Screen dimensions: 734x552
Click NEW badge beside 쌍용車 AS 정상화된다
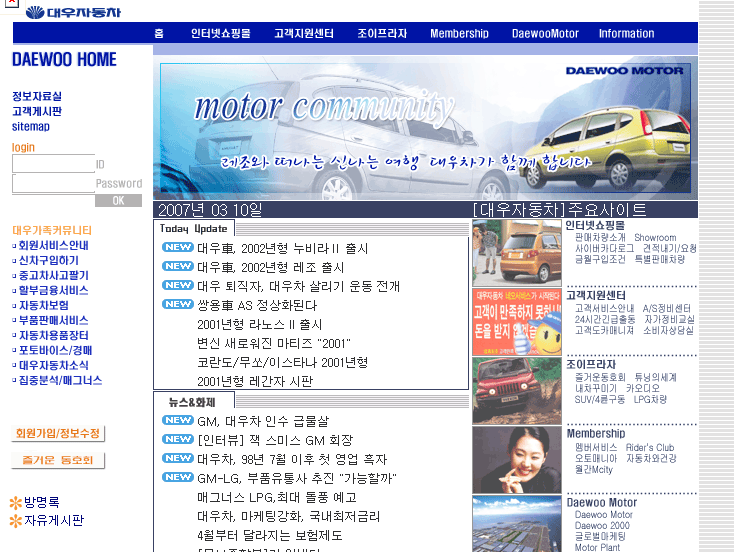tap(178, 304)
